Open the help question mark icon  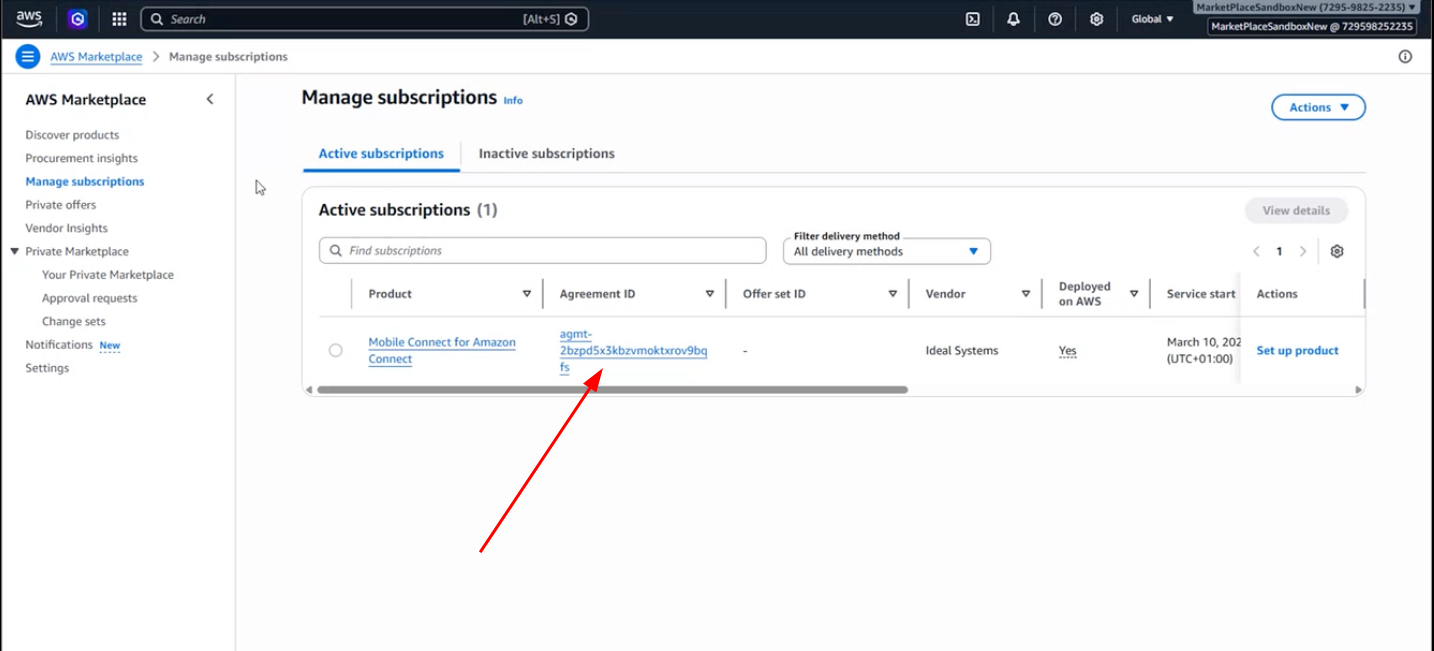(x=1055, y=19)
